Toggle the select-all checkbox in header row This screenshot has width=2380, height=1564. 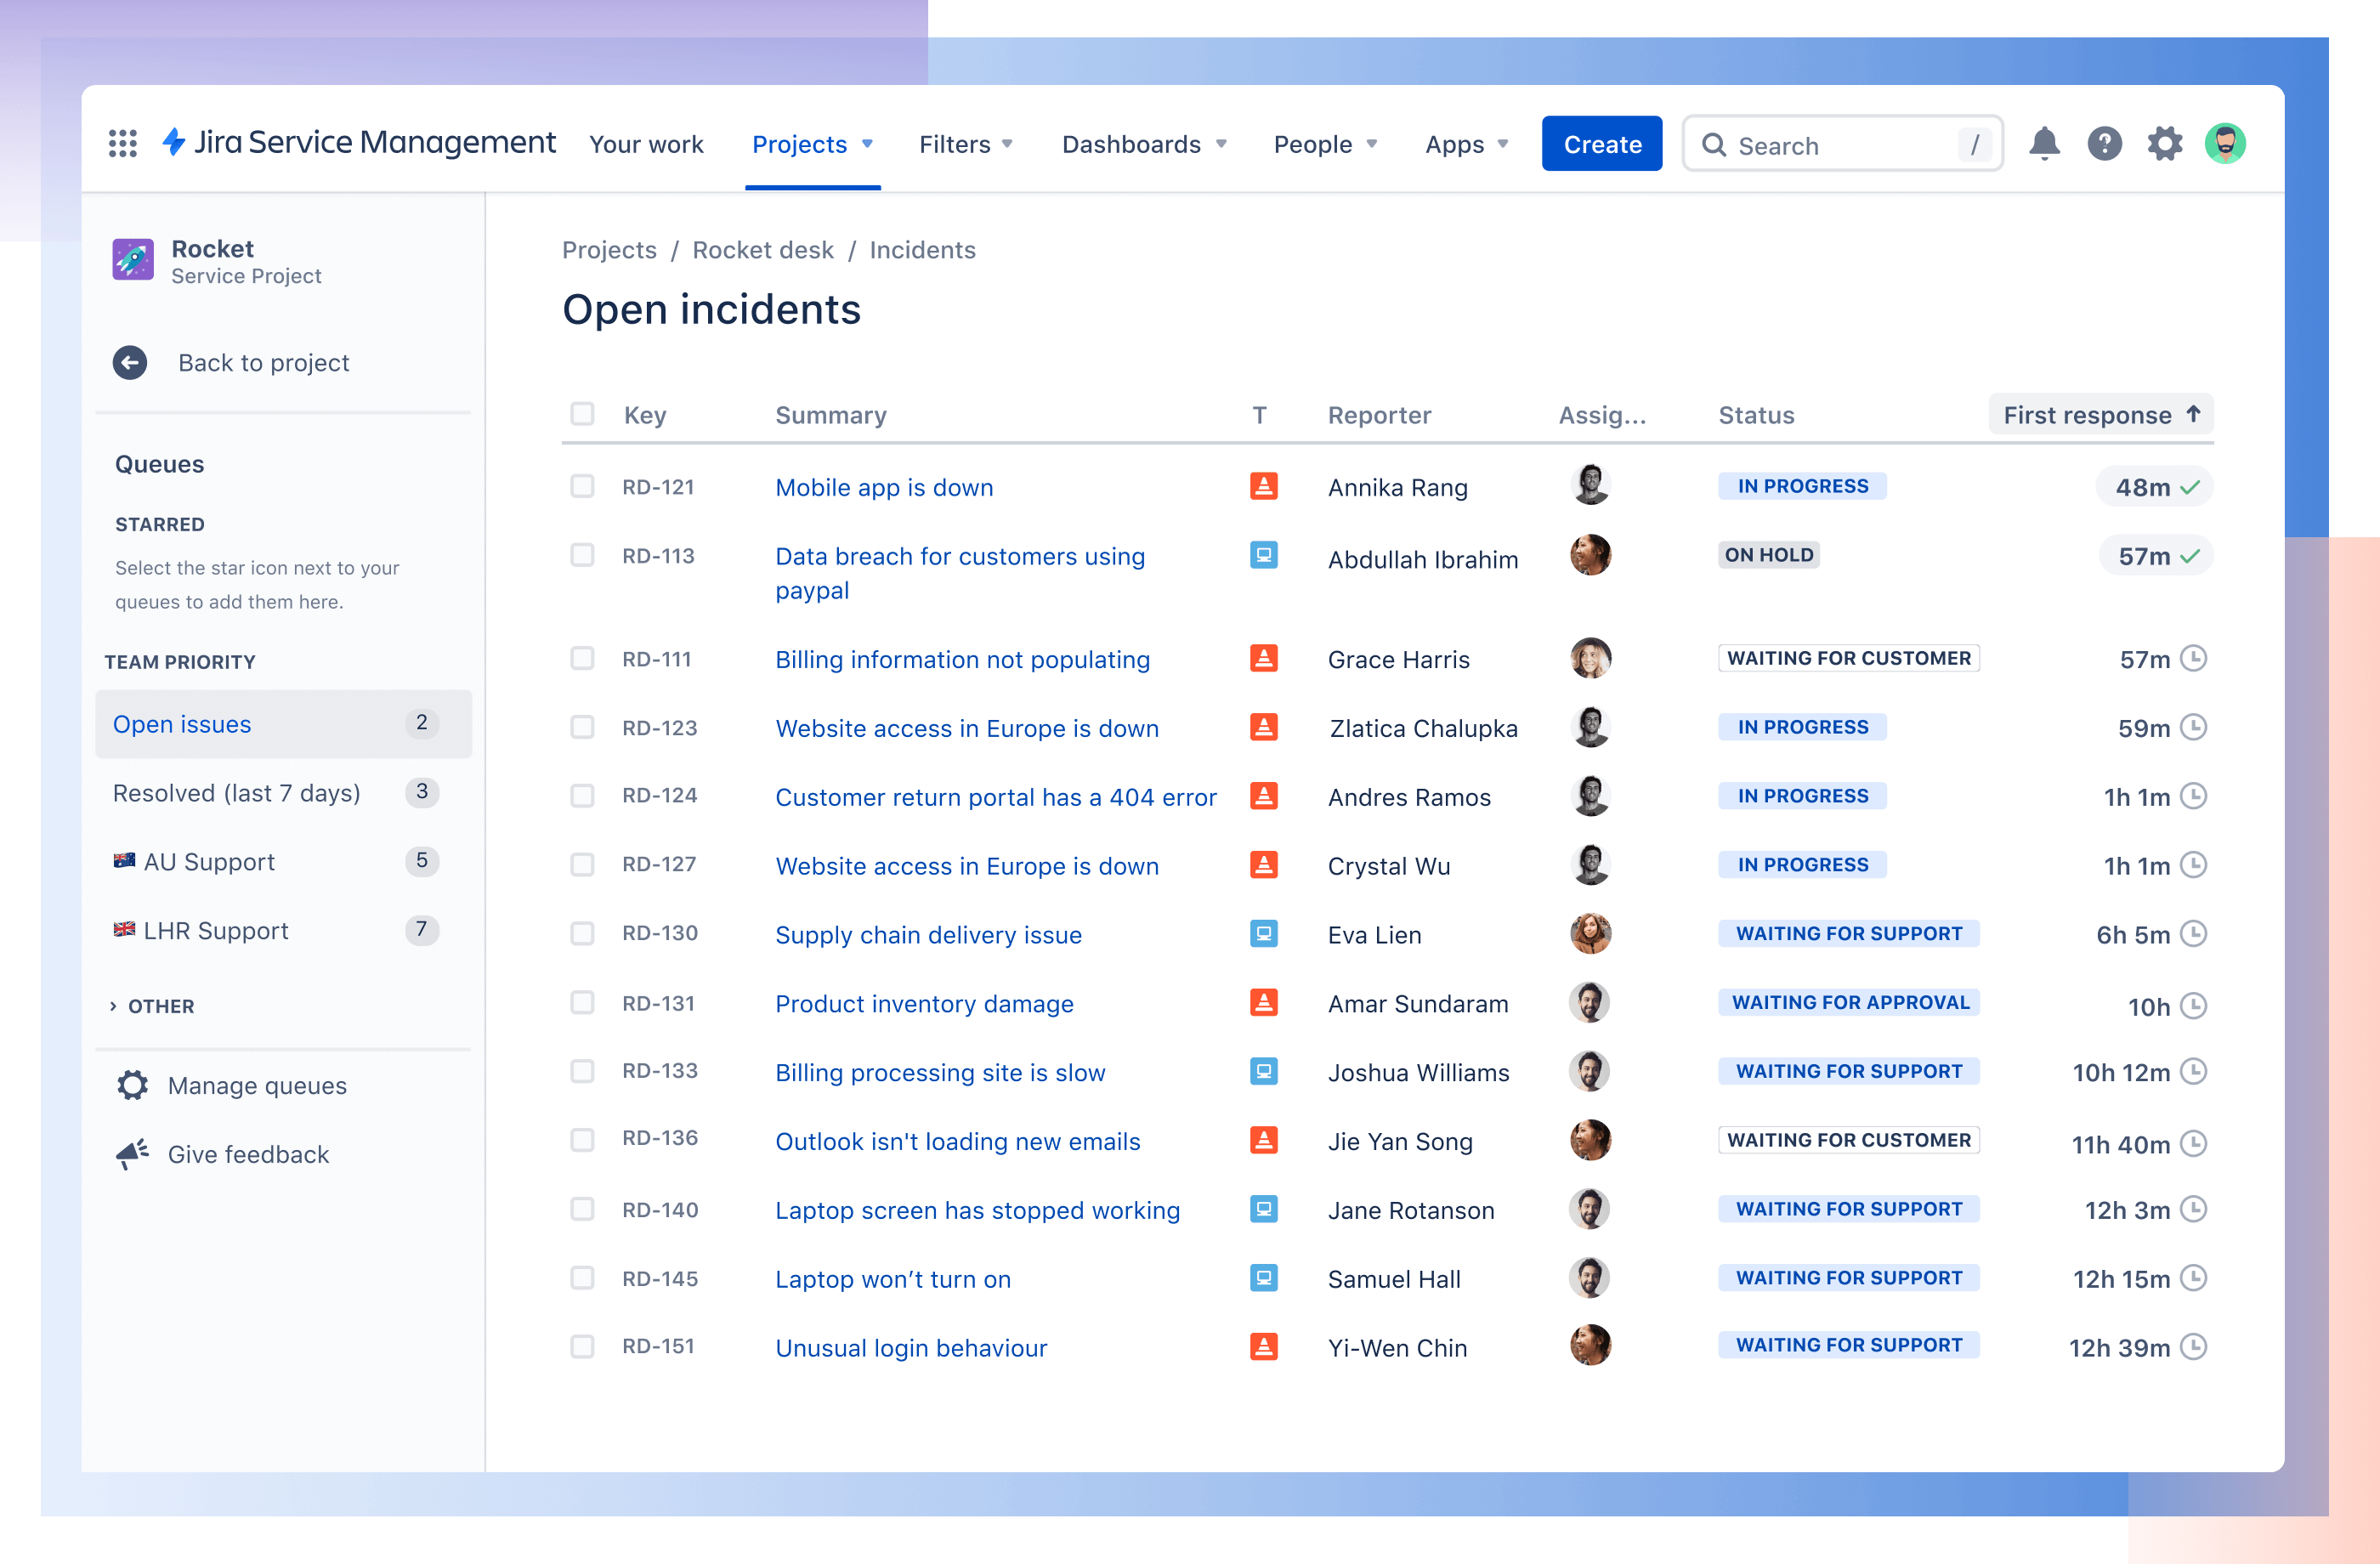pos(583,414)
